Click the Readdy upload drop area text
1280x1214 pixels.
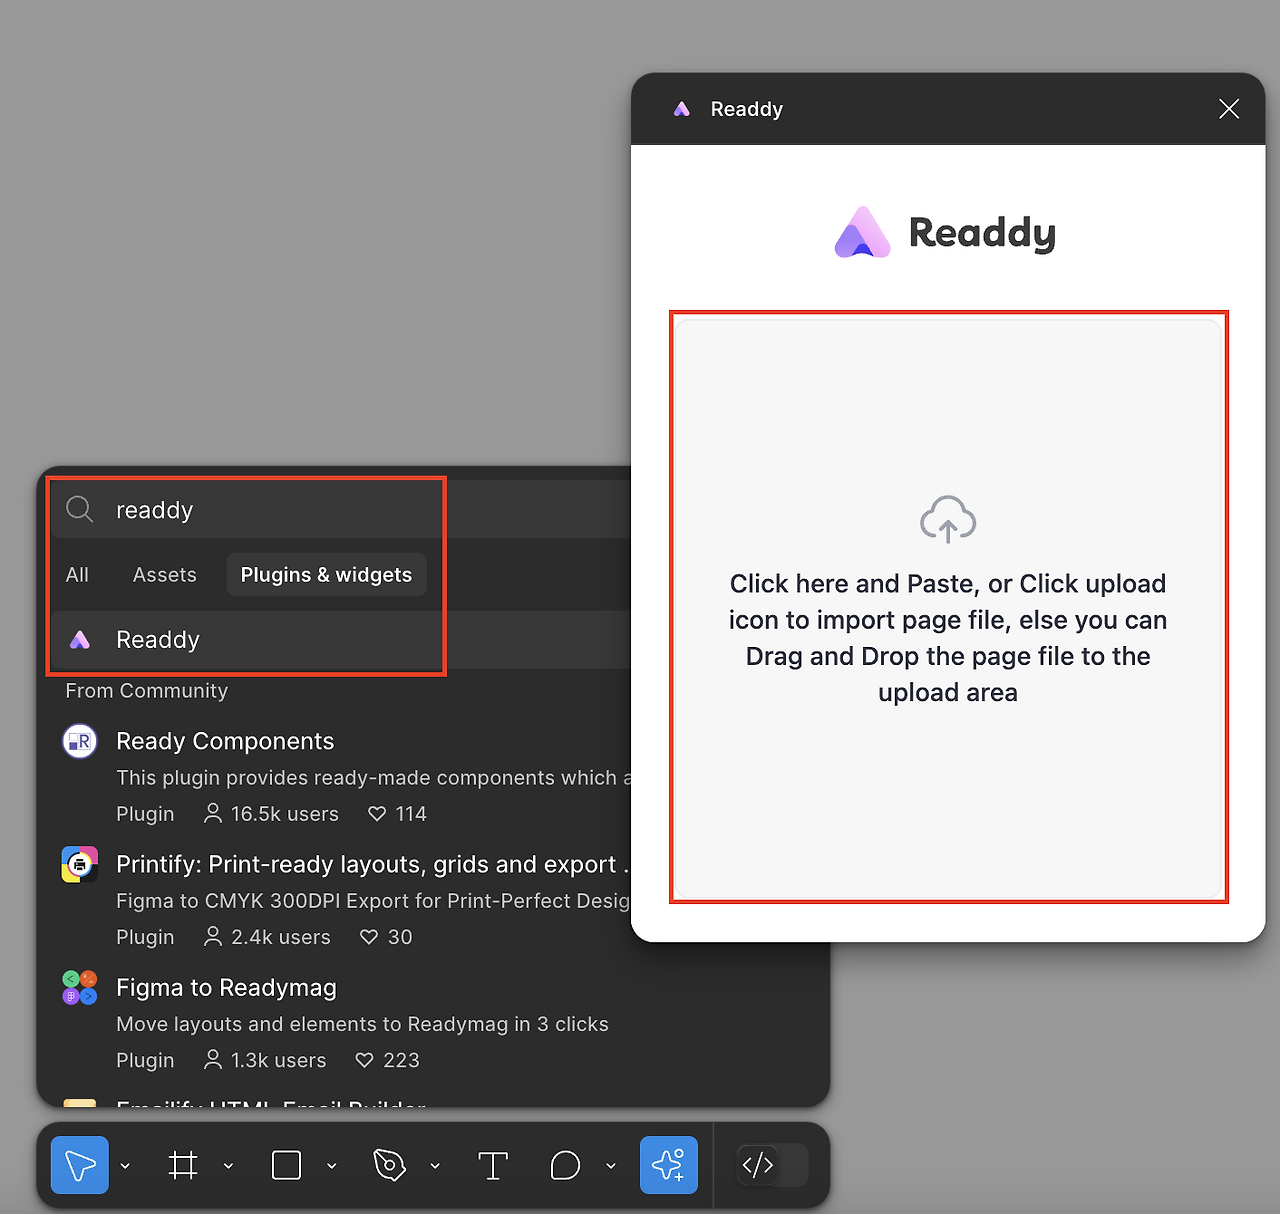(x=948, y=638)
